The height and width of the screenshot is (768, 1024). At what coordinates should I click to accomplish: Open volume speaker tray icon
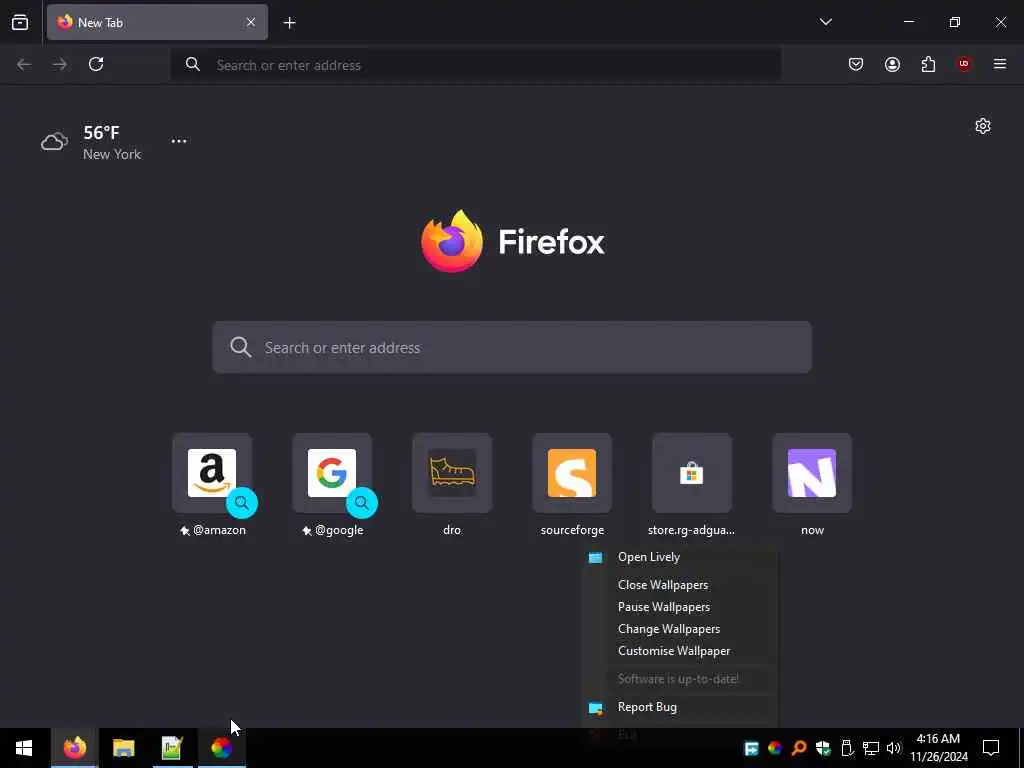(x=894, y=748)
